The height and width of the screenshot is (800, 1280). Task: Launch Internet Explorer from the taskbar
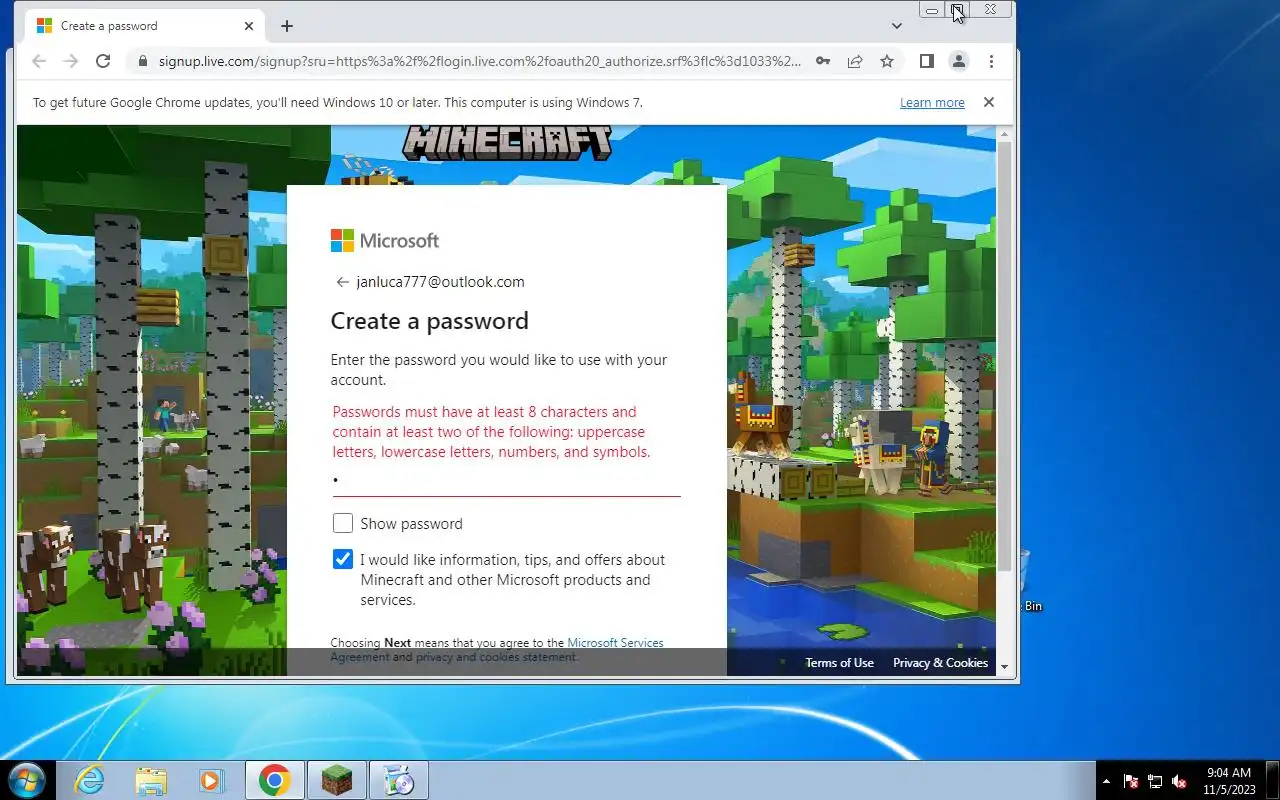coord(89,780)
